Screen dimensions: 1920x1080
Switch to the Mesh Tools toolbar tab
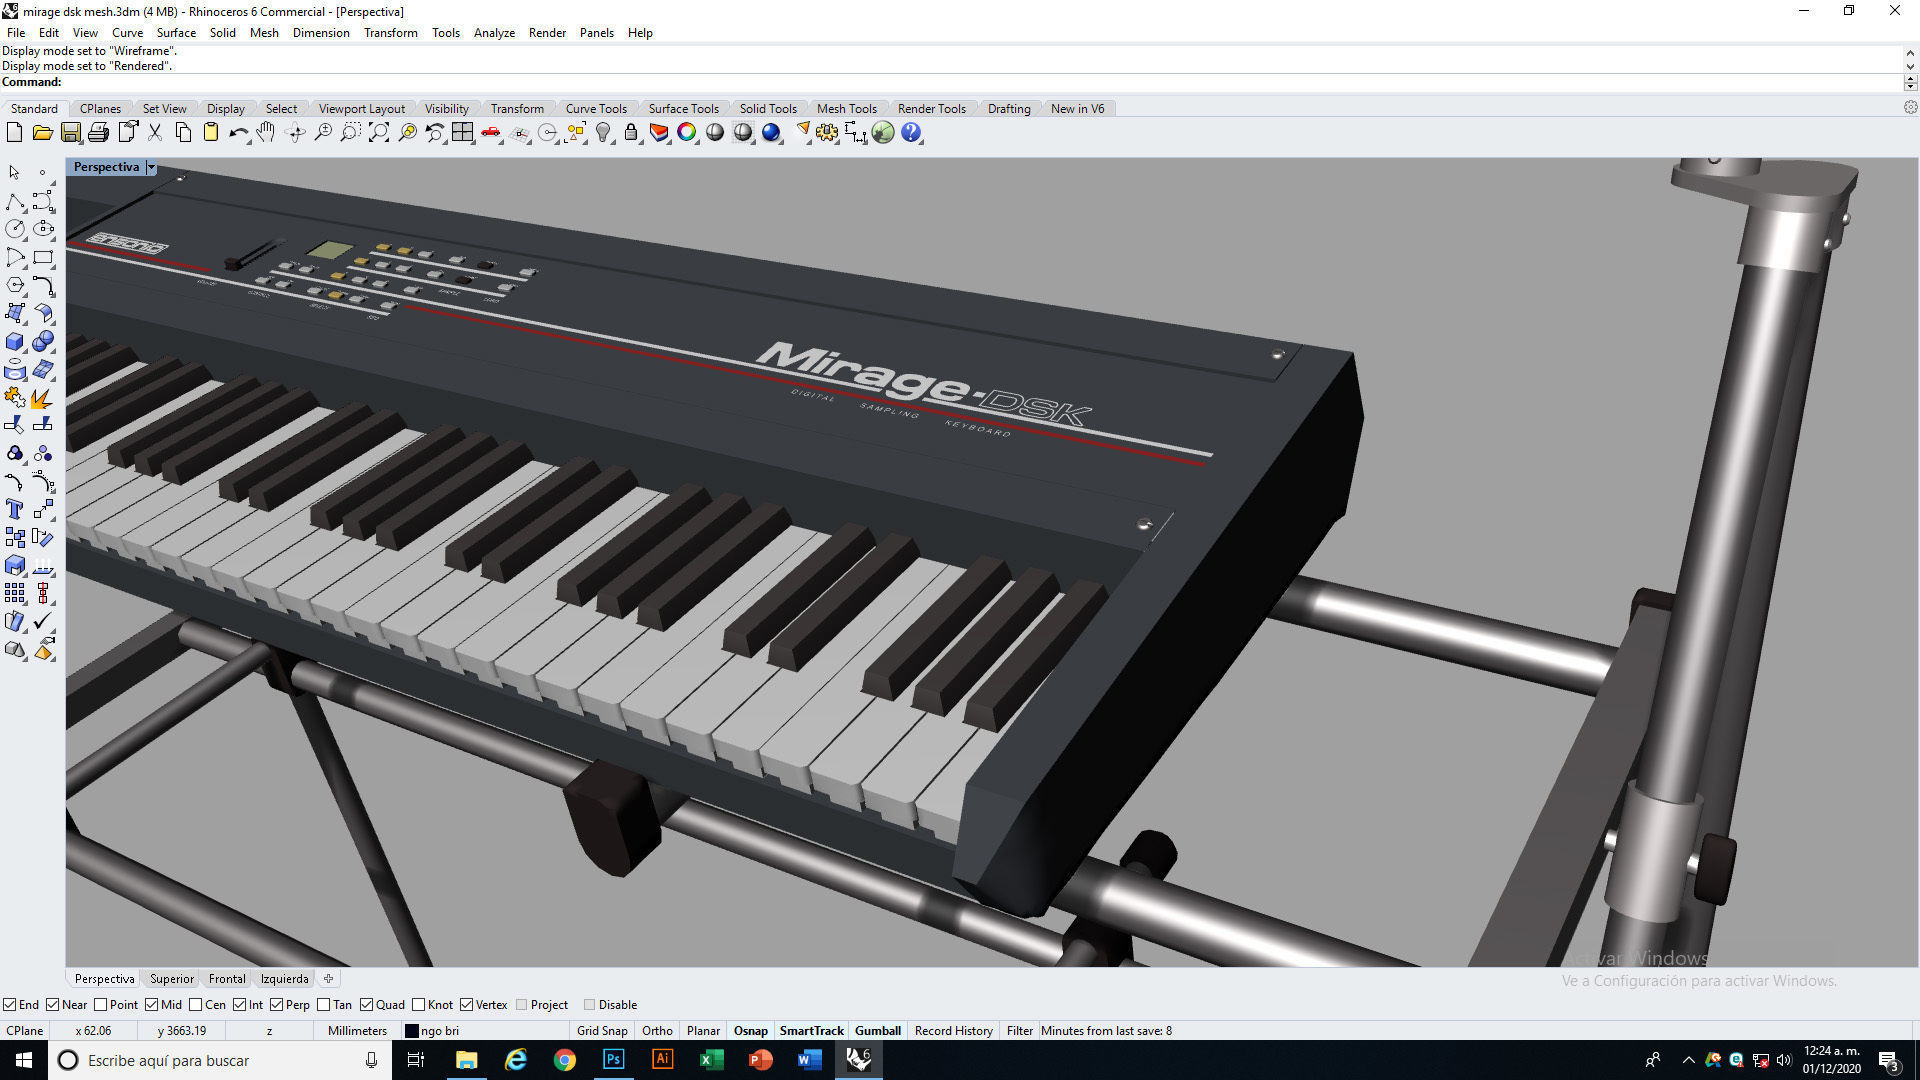(846, 109)
